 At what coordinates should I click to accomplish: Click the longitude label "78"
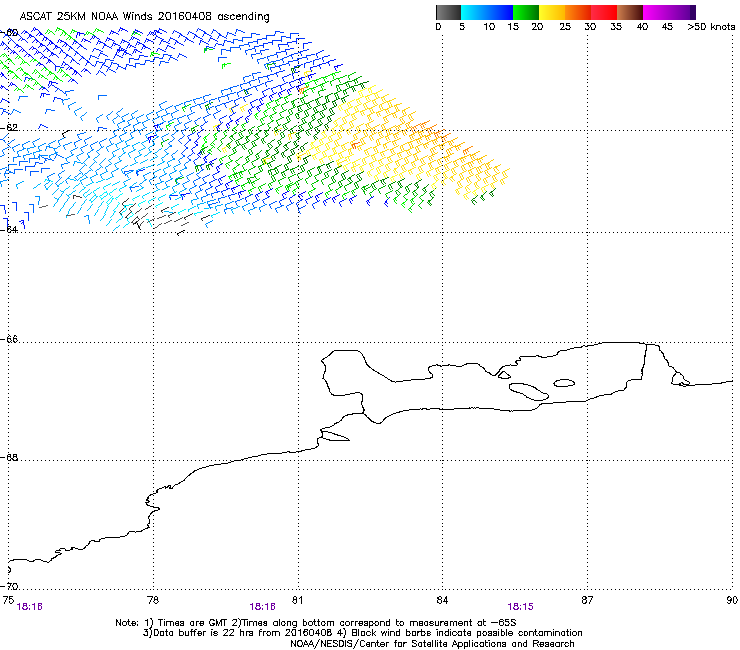(x=153, y=599)
